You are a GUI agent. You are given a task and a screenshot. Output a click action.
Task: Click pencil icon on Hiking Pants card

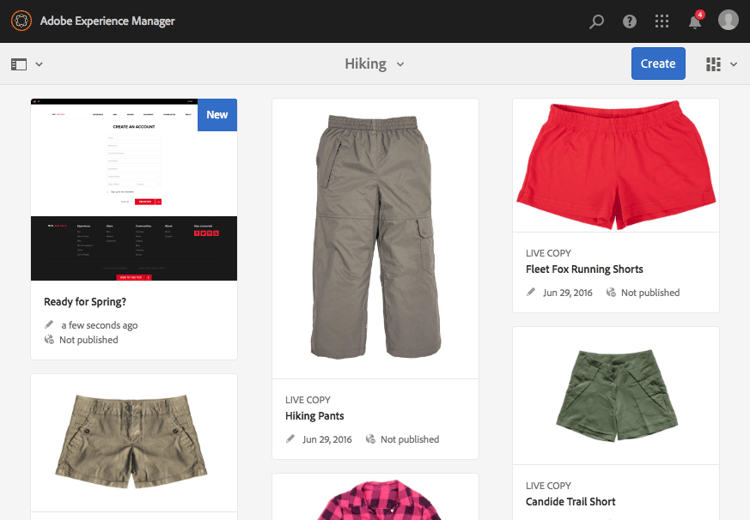click(290, 439)
